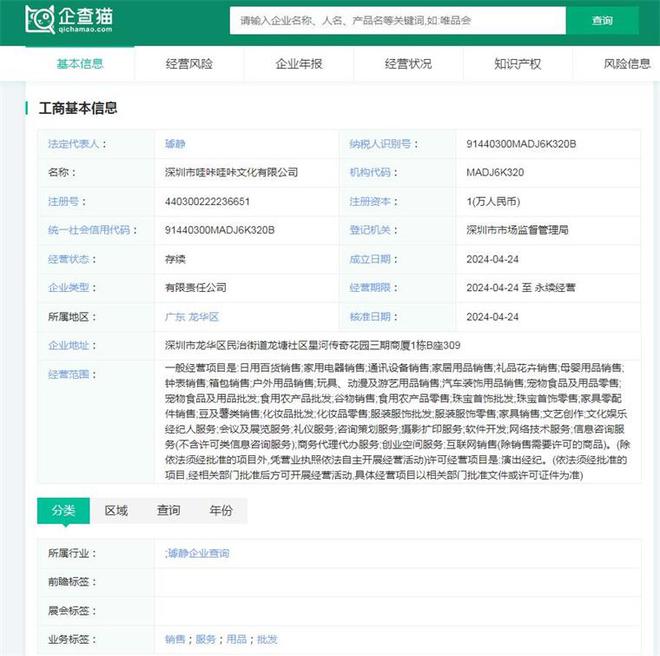Click the registration number 440300222236651
Viewport: 660px width, 656px height.
[208, 201]
